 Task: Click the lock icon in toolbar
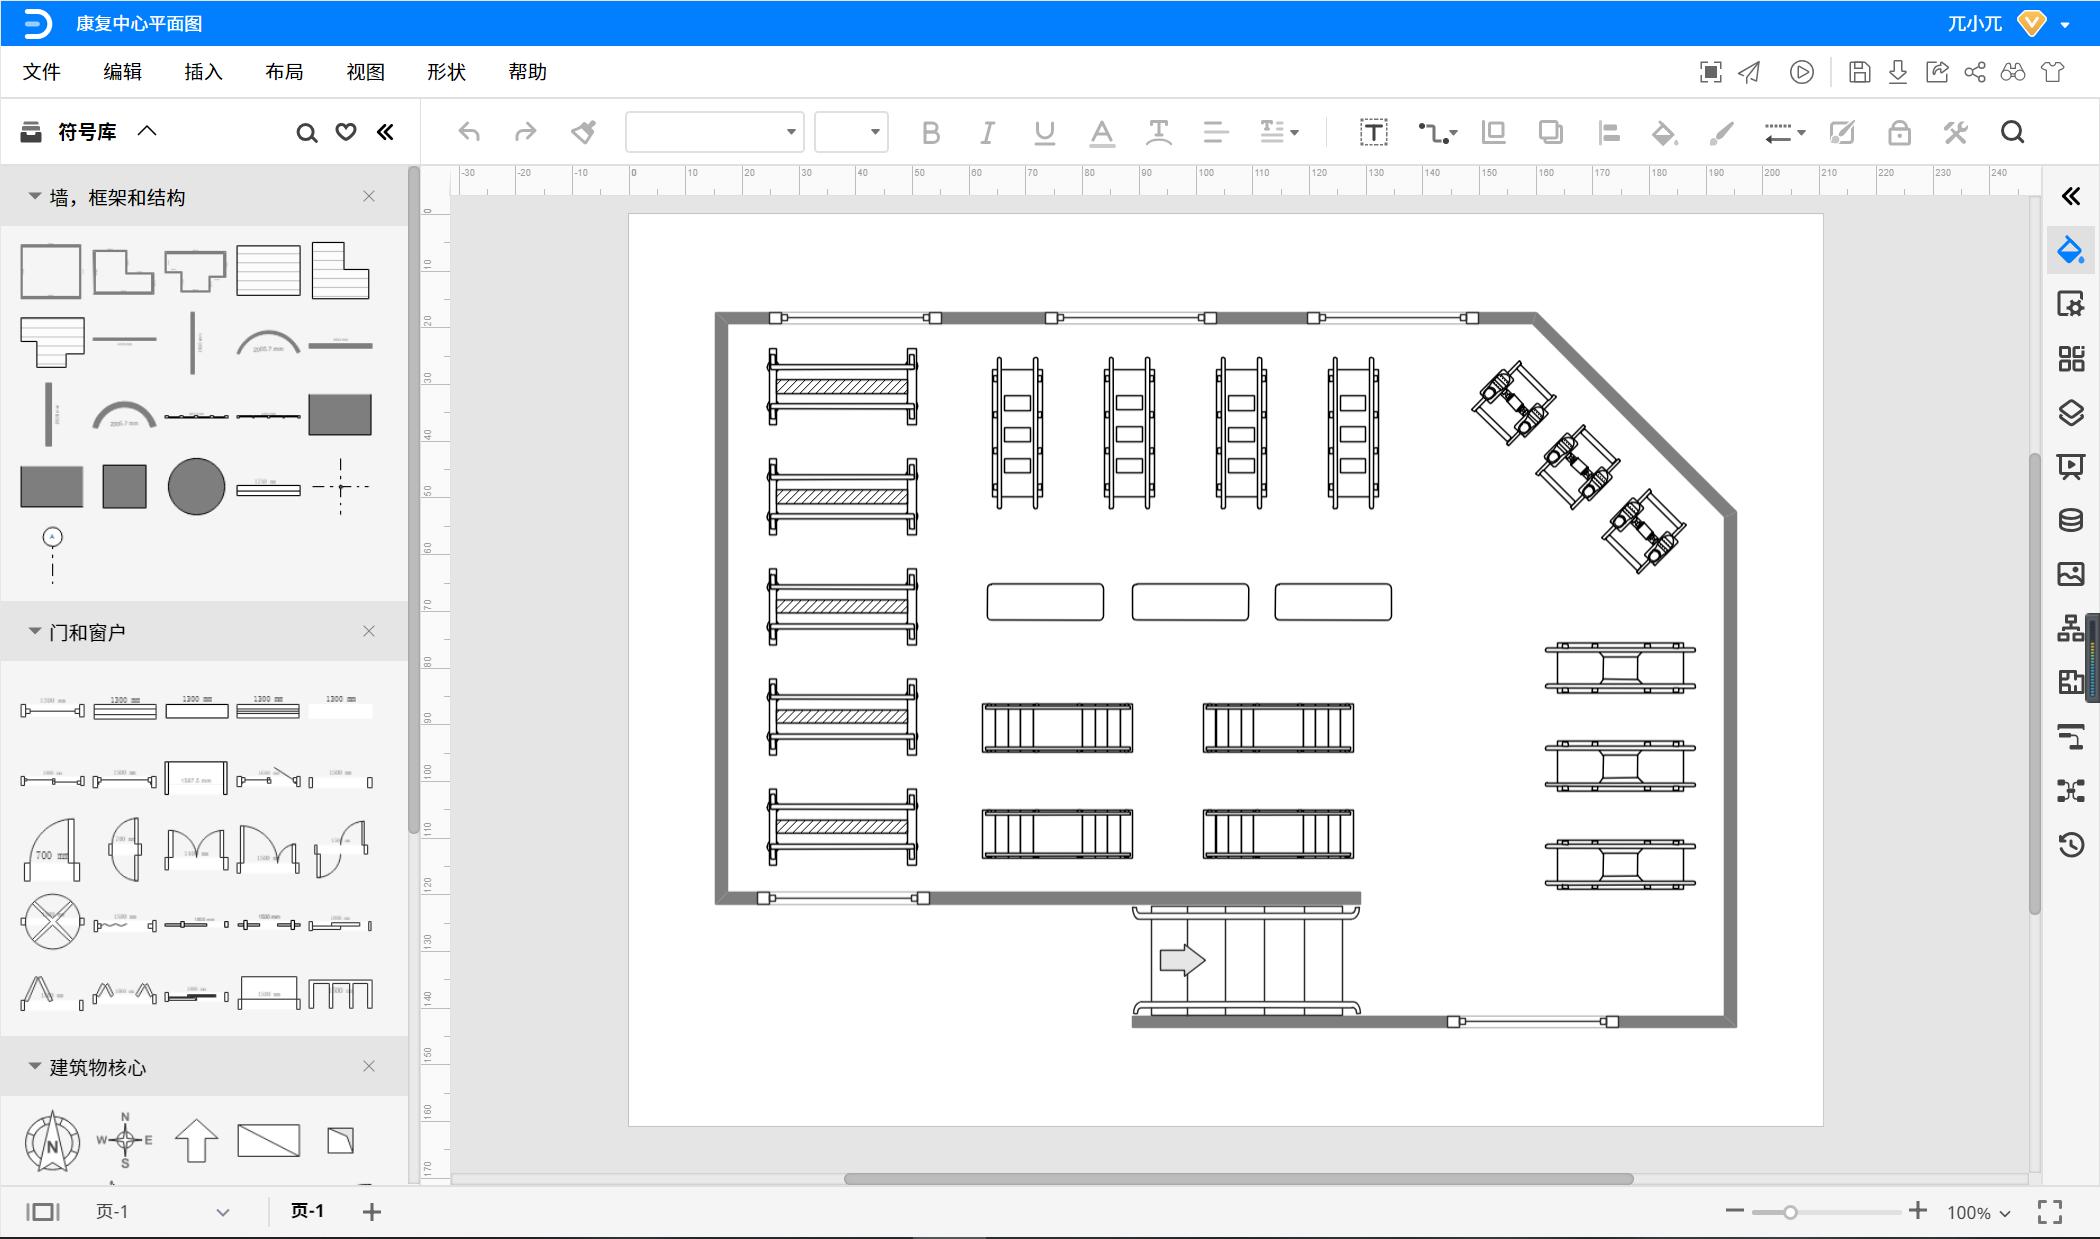[x=1898, y=132]
